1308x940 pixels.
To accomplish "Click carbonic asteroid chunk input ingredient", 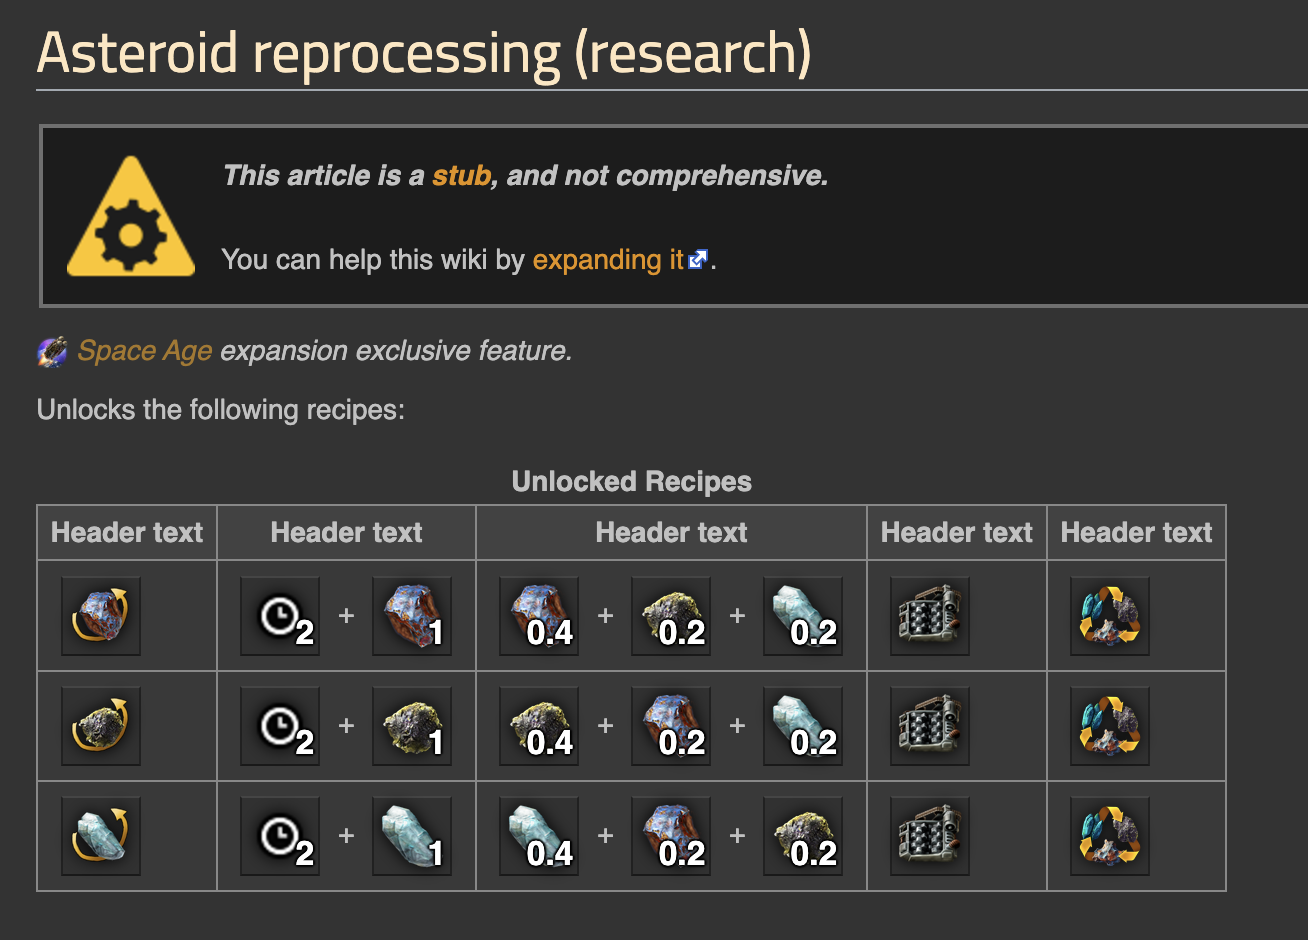I will (x=412, y=726).
